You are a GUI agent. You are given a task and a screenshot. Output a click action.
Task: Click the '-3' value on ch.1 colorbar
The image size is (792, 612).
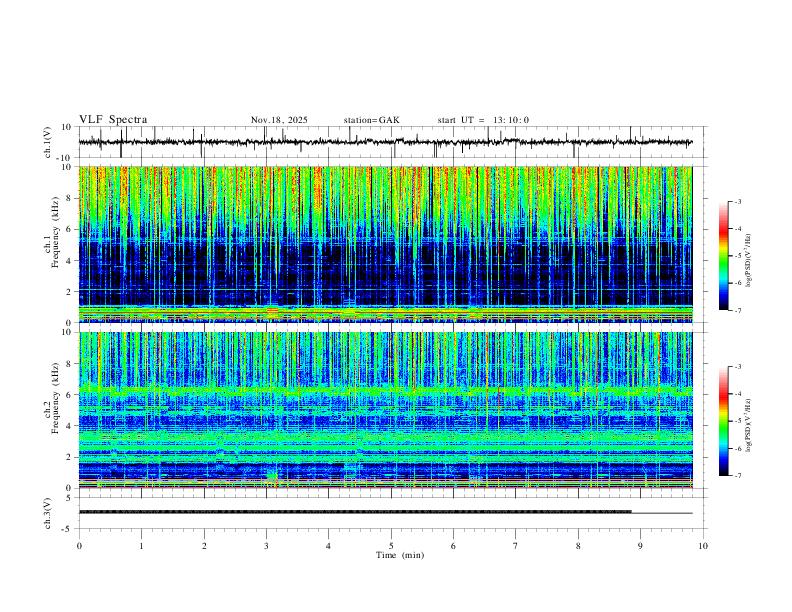click(x=738, y=201)
